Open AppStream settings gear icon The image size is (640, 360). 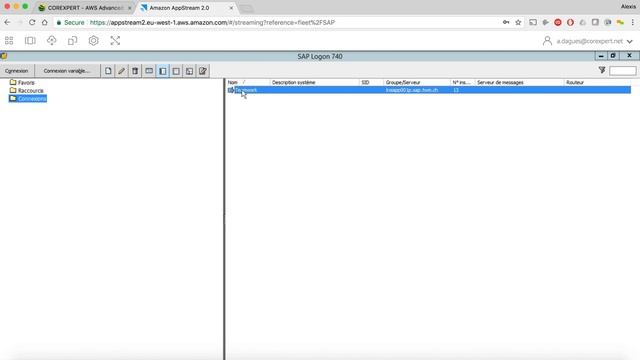[93, 40]
